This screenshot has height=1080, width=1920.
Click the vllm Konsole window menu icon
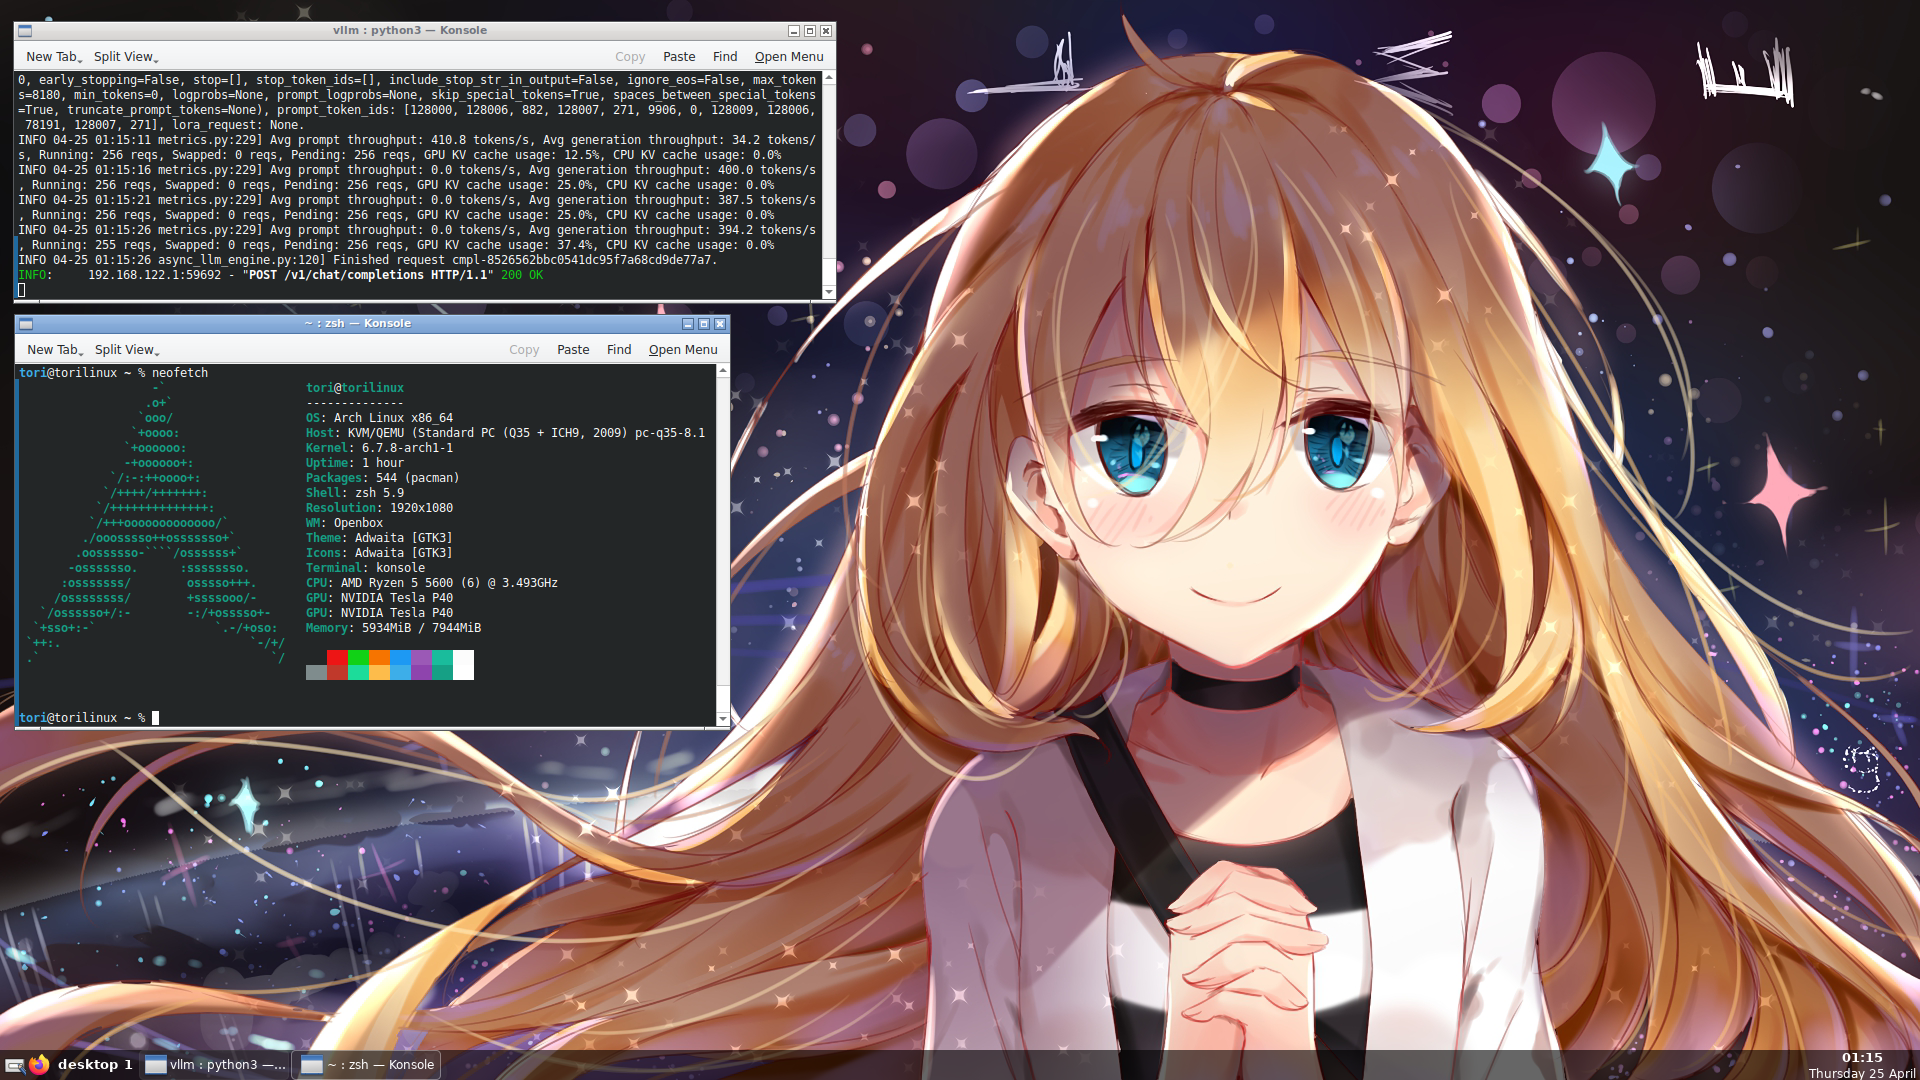click(x=25, y=31)
